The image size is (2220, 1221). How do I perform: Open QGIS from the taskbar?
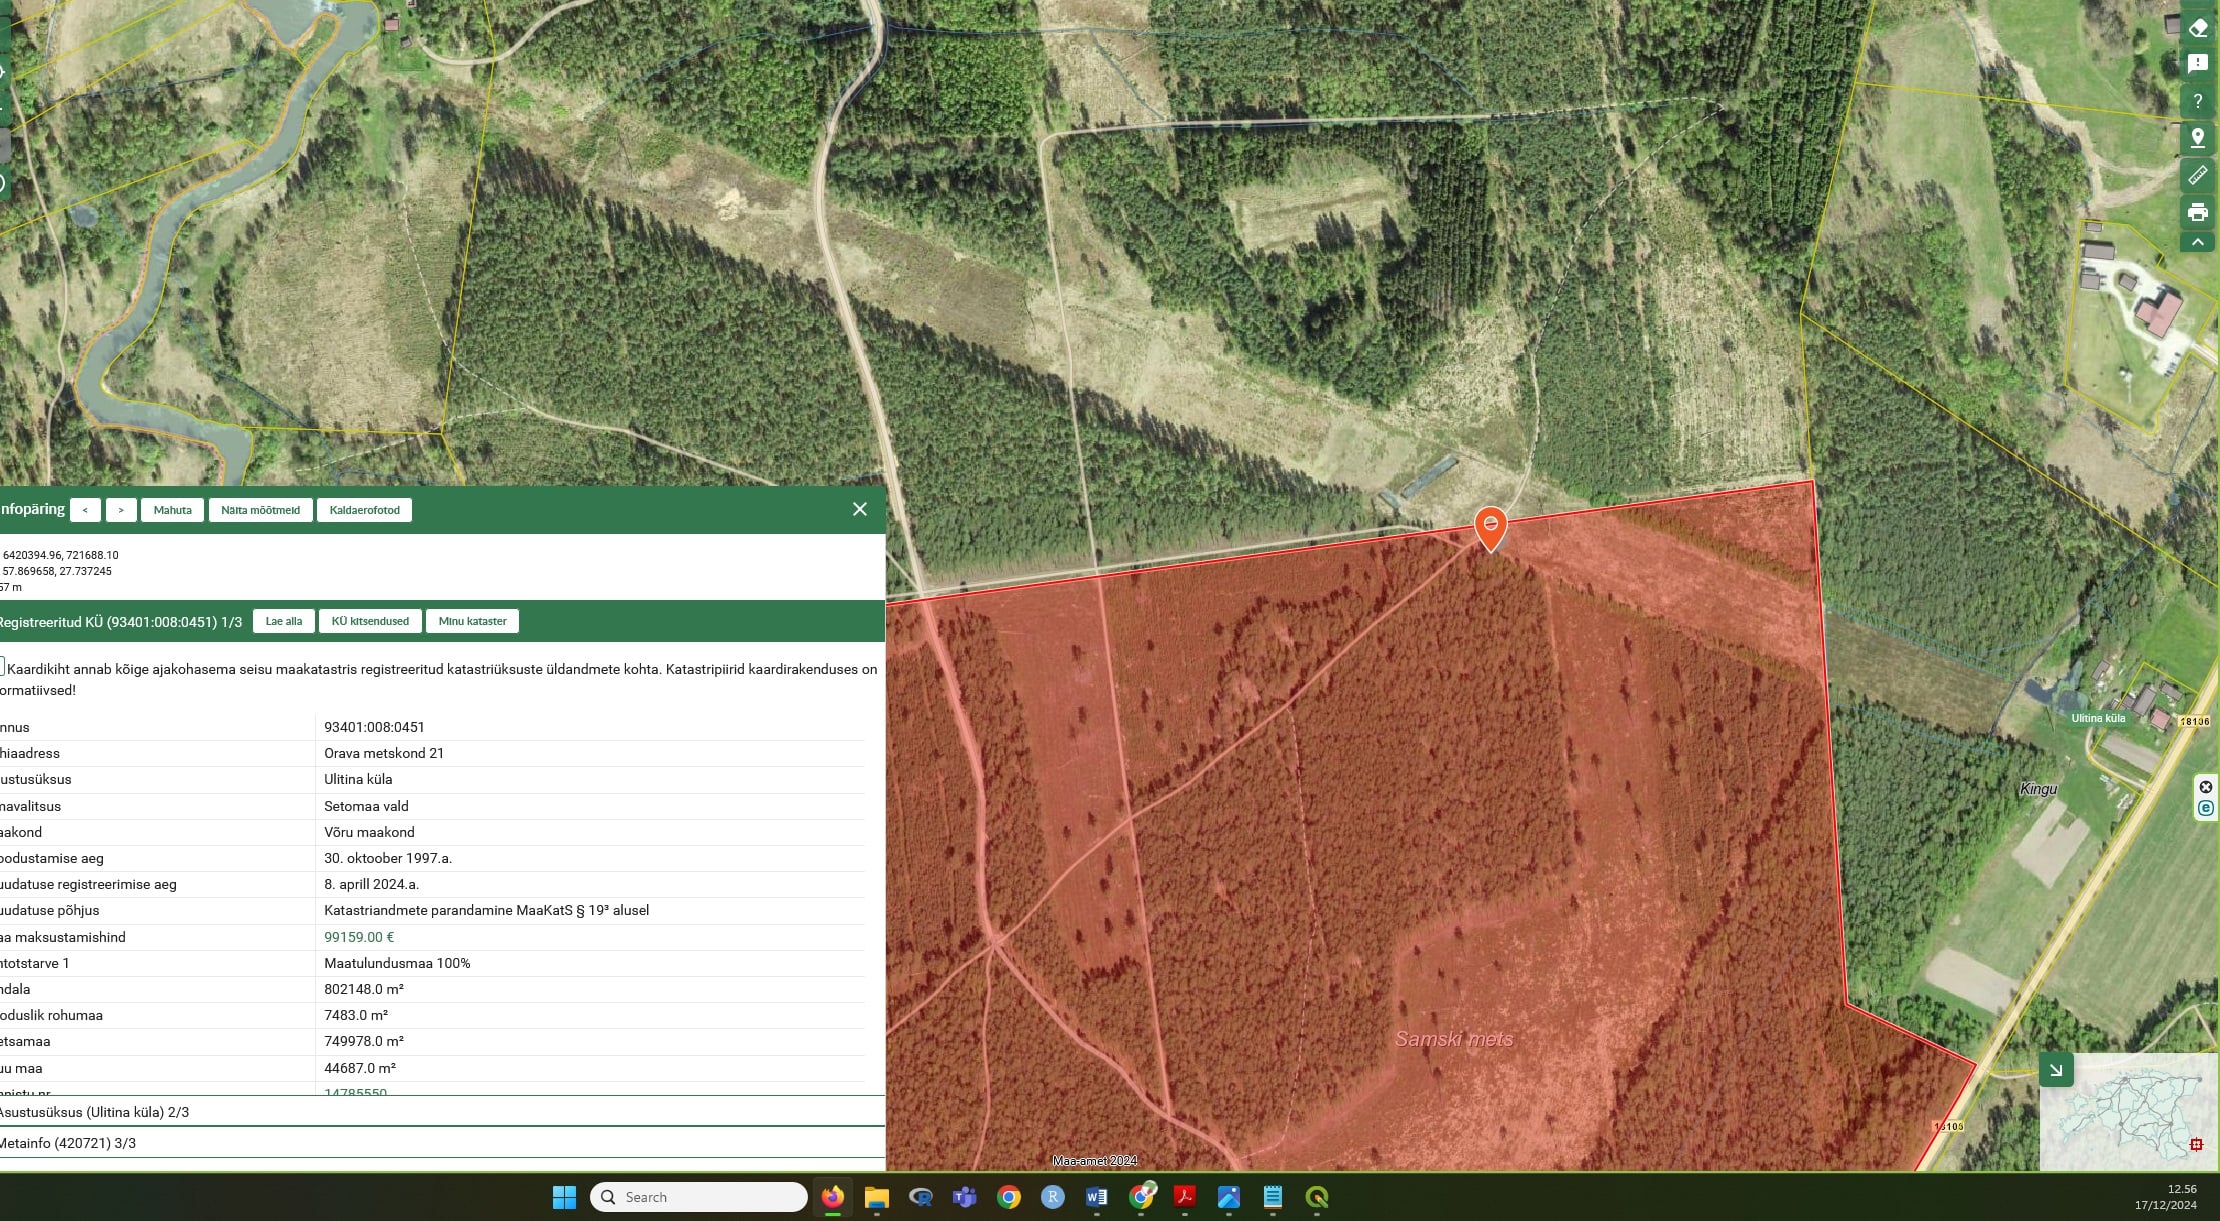1317,1197
